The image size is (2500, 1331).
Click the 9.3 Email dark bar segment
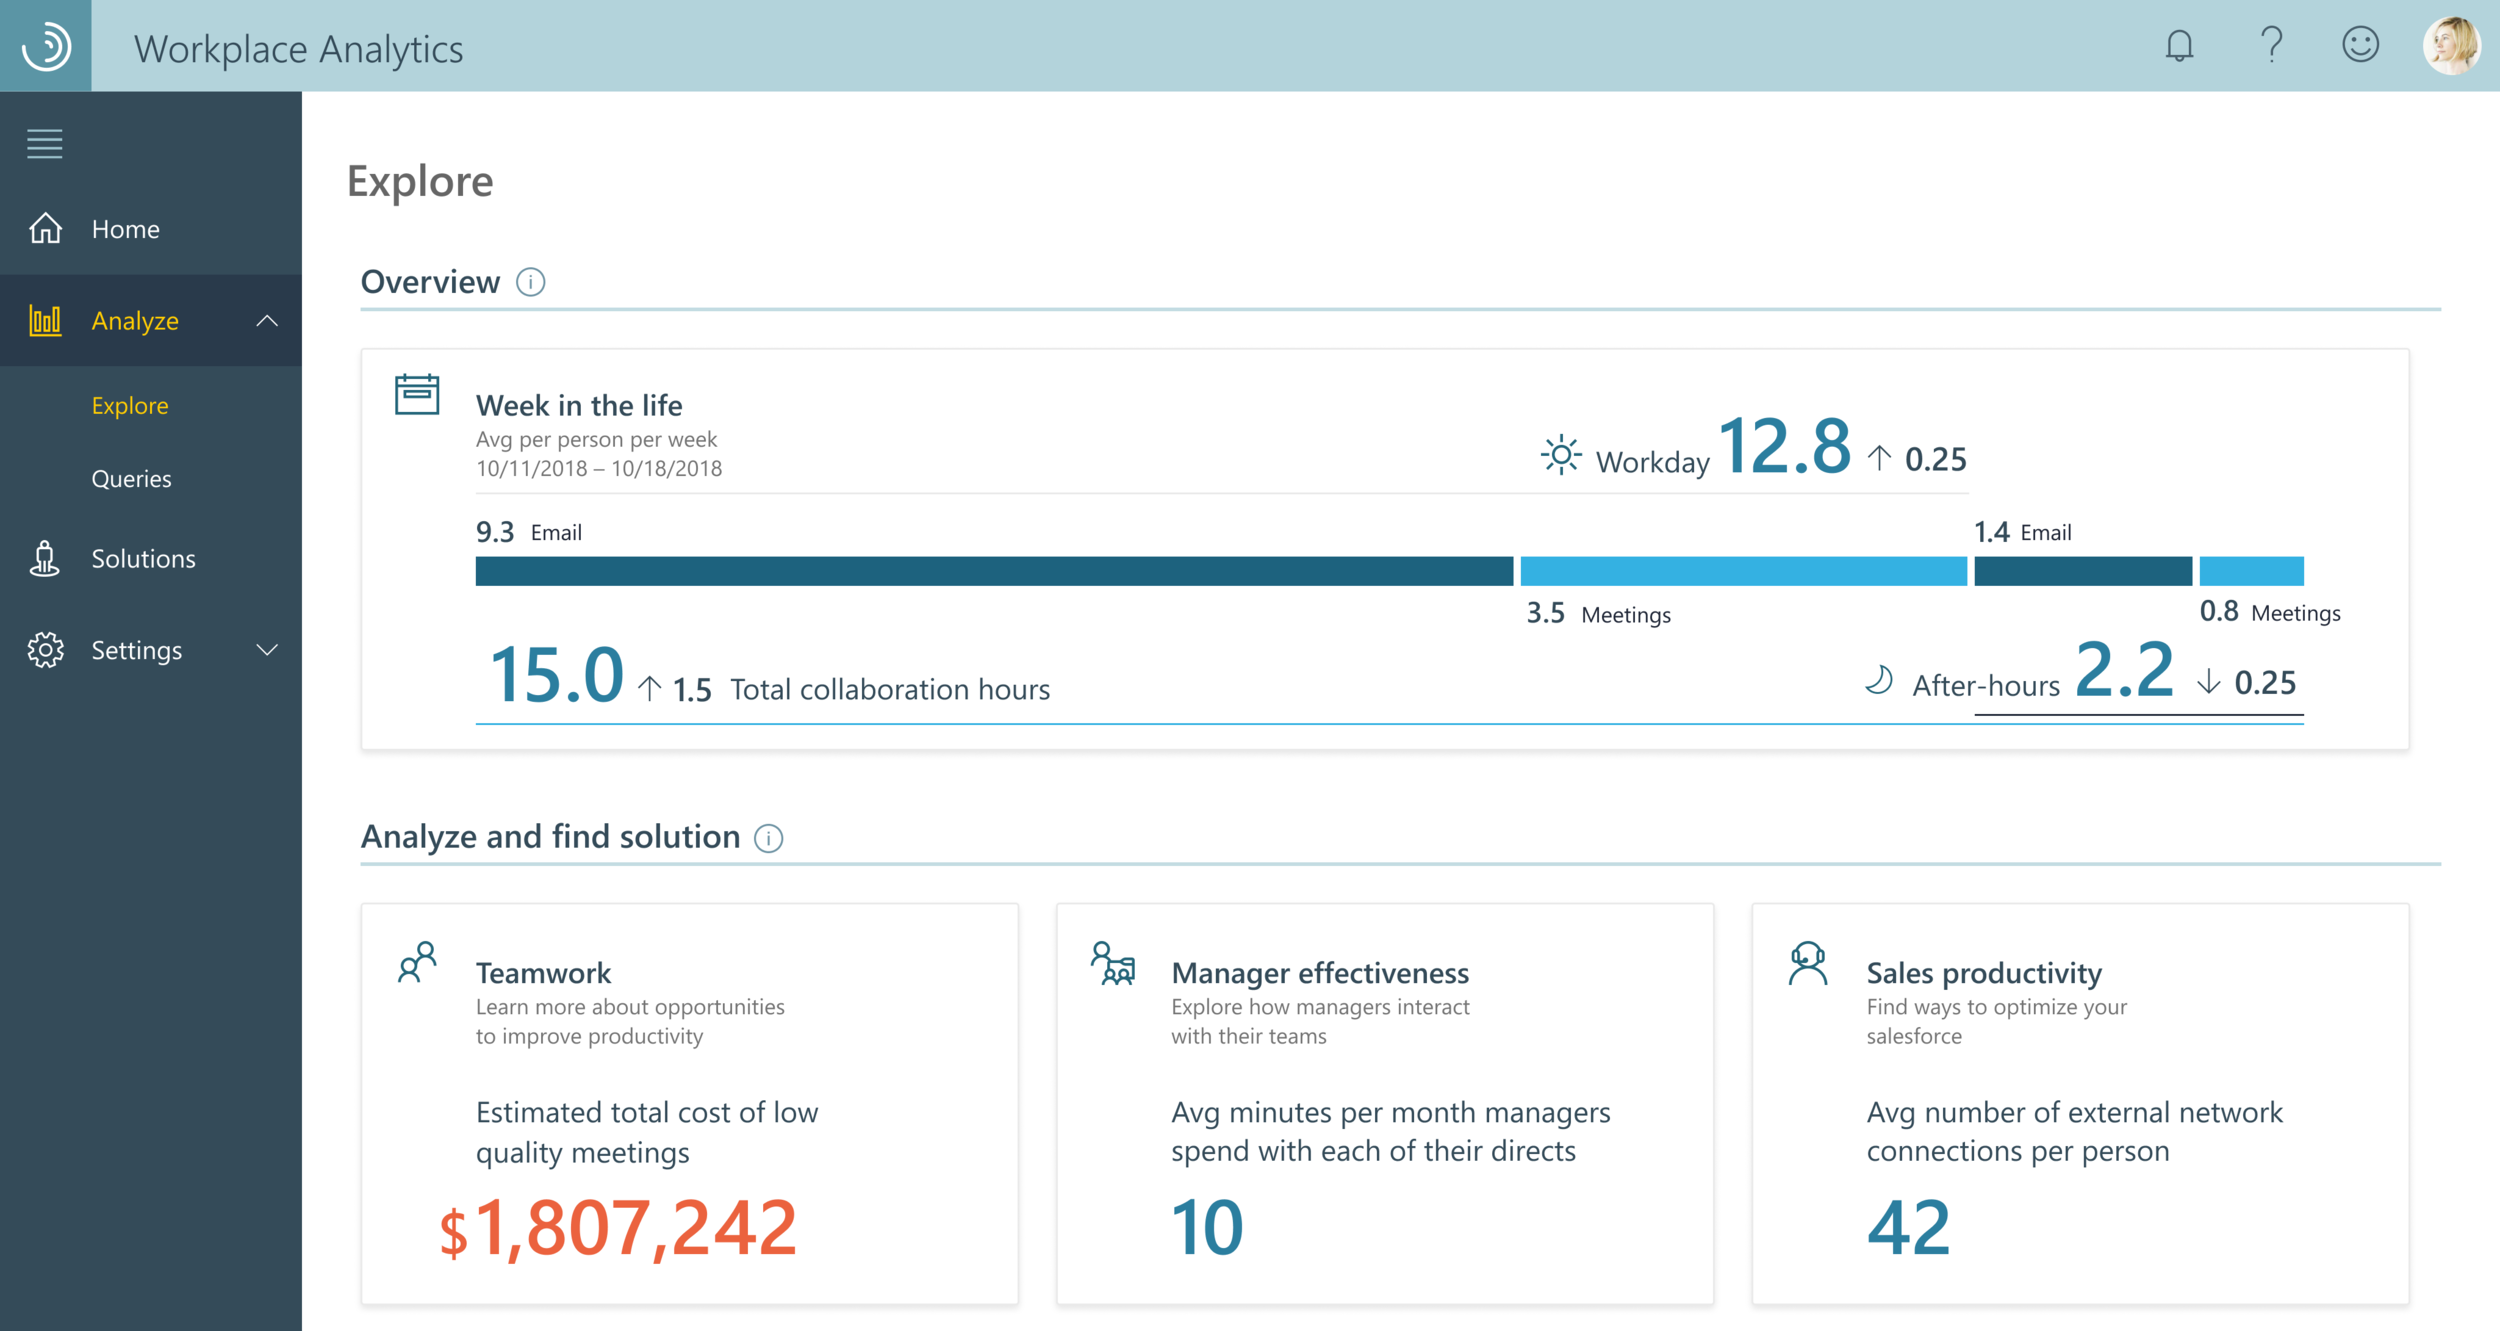pyautogui.click(x=994, y=571)
